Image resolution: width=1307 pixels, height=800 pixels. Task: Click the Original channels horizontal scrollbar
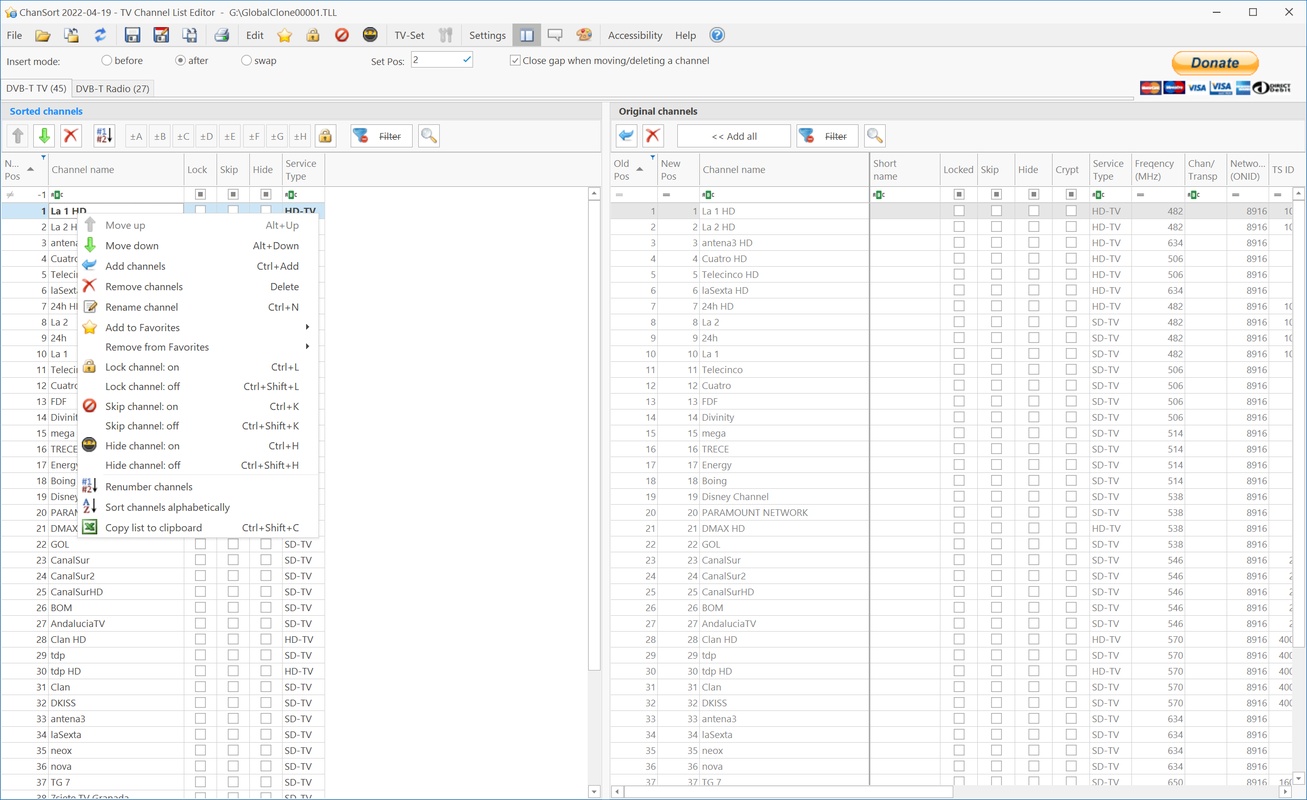[788, 792]
